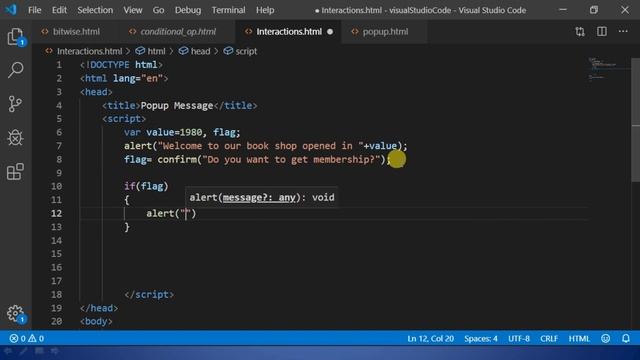Image resolution: width=640 pixels, height=360 pixels.
Task: Click the "Welcome to our book shop" string
Action: pyautogui.click(x=260, y=146)
